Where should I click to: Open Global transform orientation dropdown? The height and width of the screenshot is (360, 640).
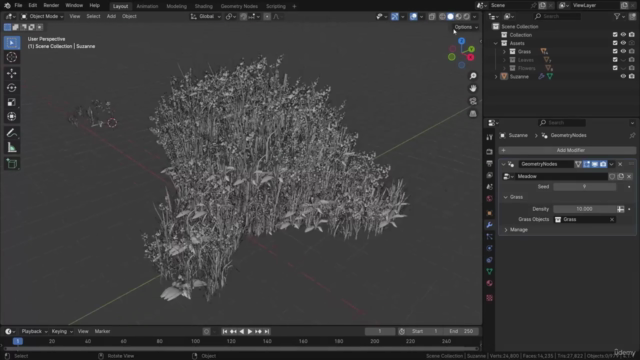pyautogui.click(x=206, y=16)
